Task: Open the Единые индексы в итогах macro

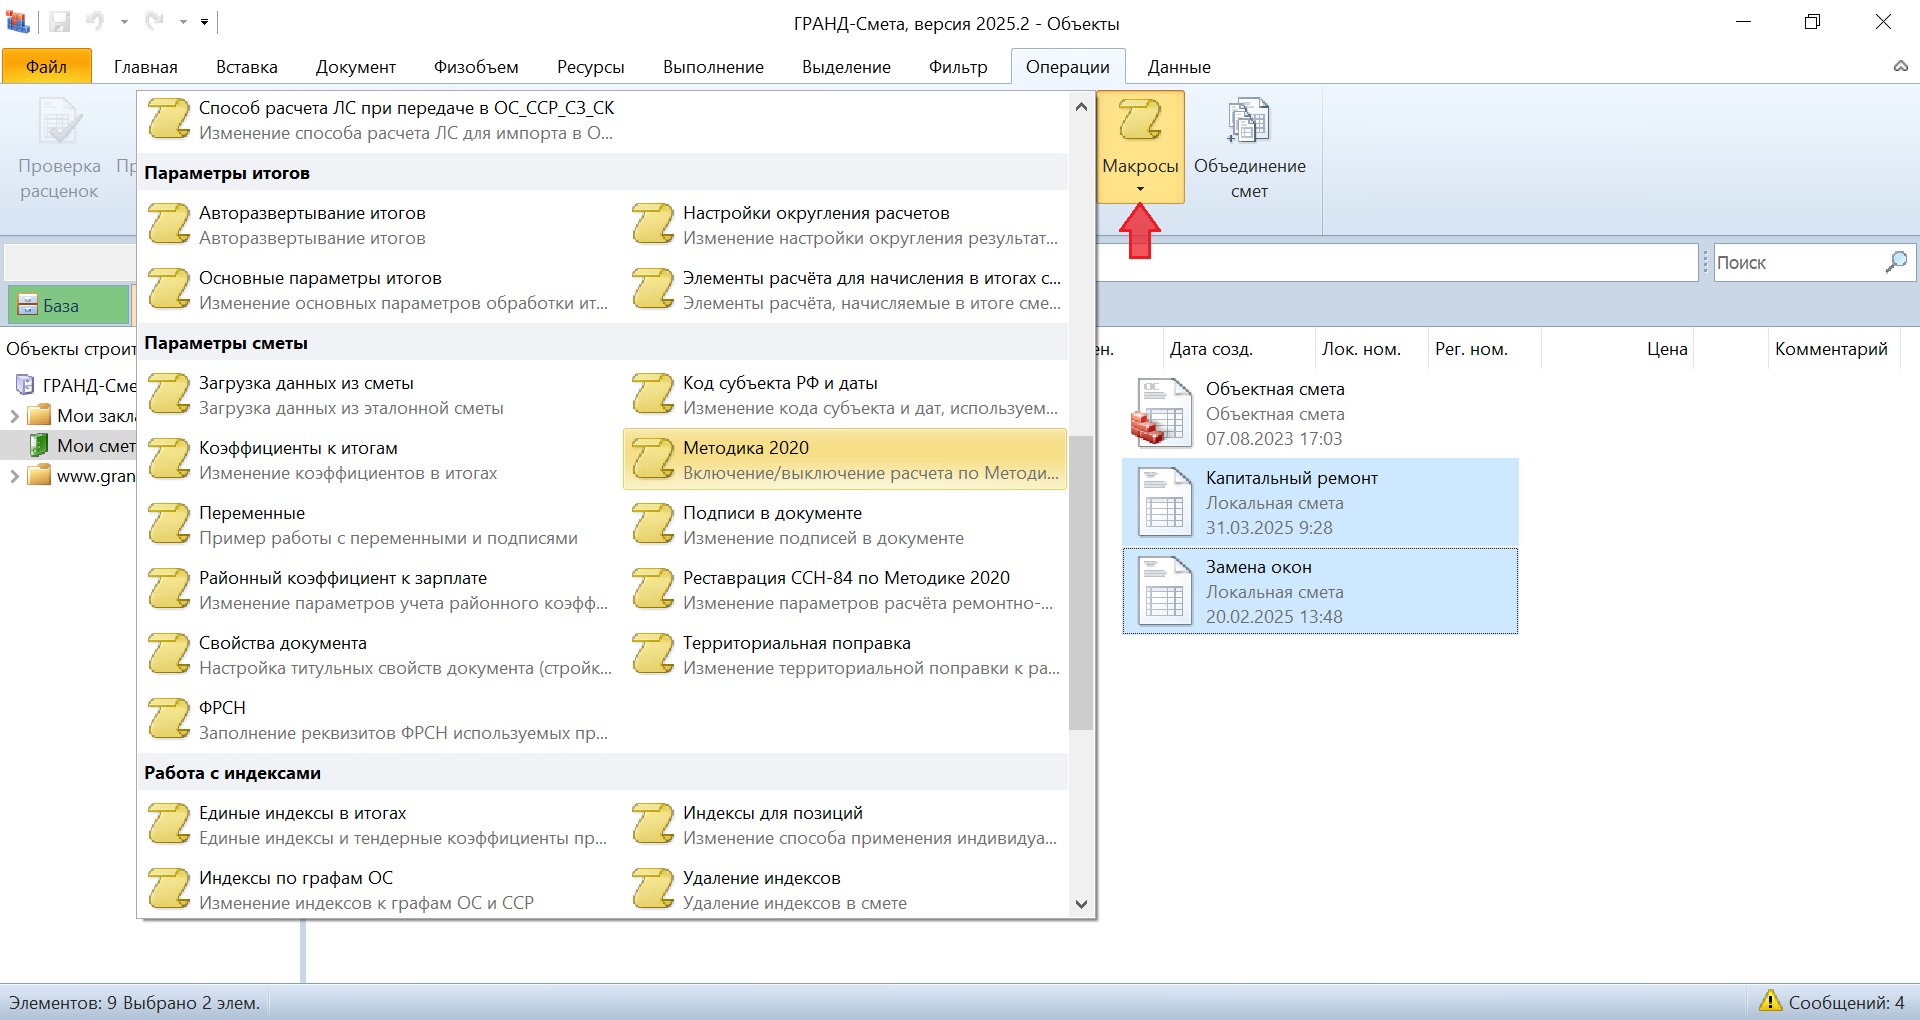Action: click(380, 825)
